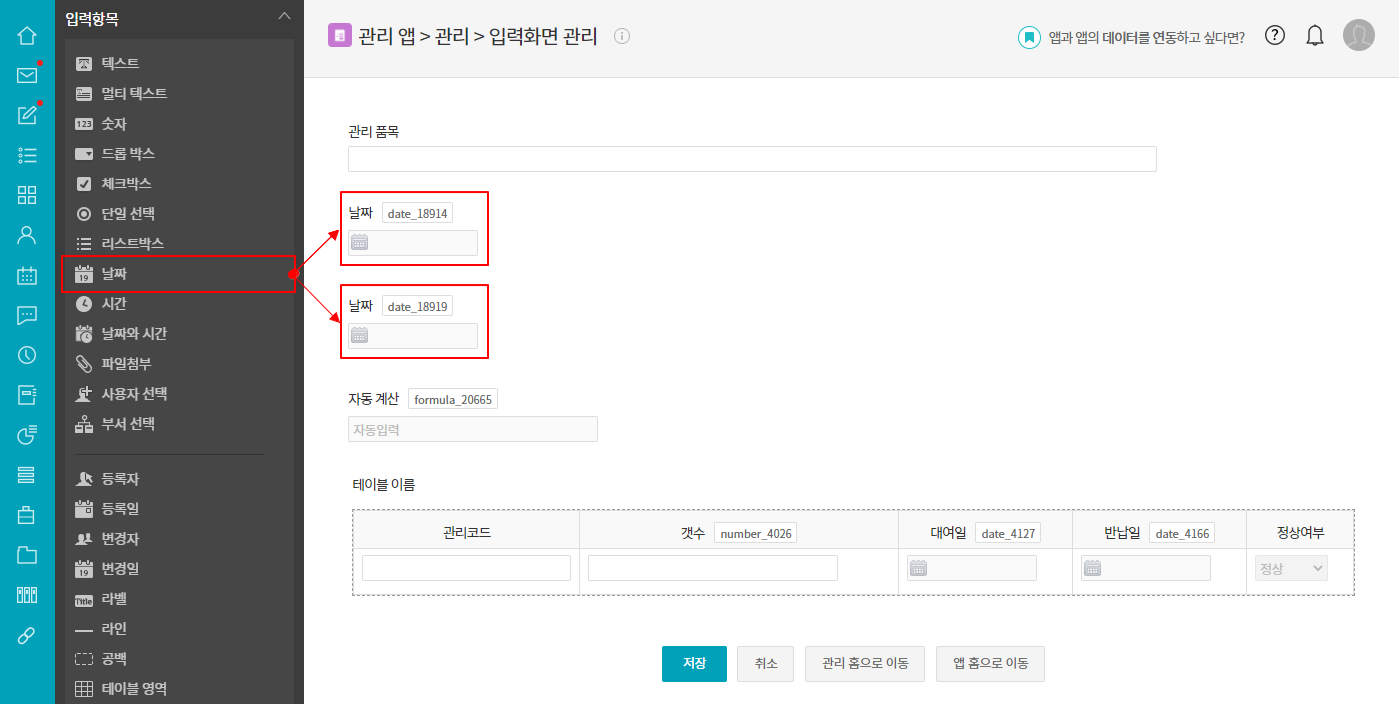This screenshot has height=704, width=1399.
Task: Open calendar picker in 반납일 column
Action: tap(1093, 568)
